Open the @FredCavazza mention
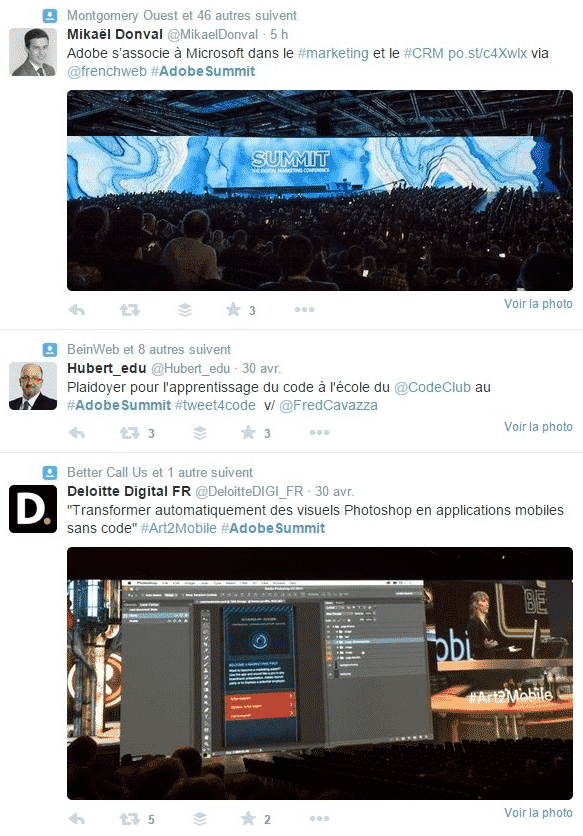Screen dimensions: 583x836 click(329, 405)
